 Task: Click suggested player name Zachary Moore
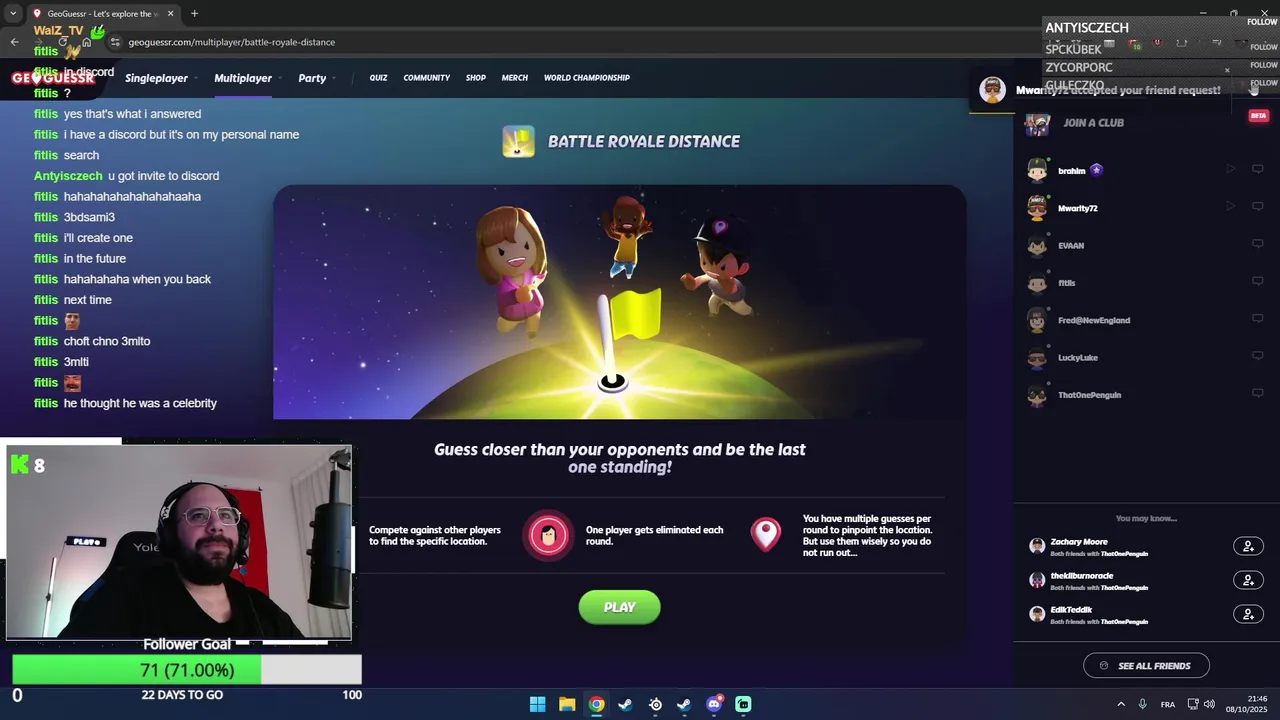tap(1079, 542)
